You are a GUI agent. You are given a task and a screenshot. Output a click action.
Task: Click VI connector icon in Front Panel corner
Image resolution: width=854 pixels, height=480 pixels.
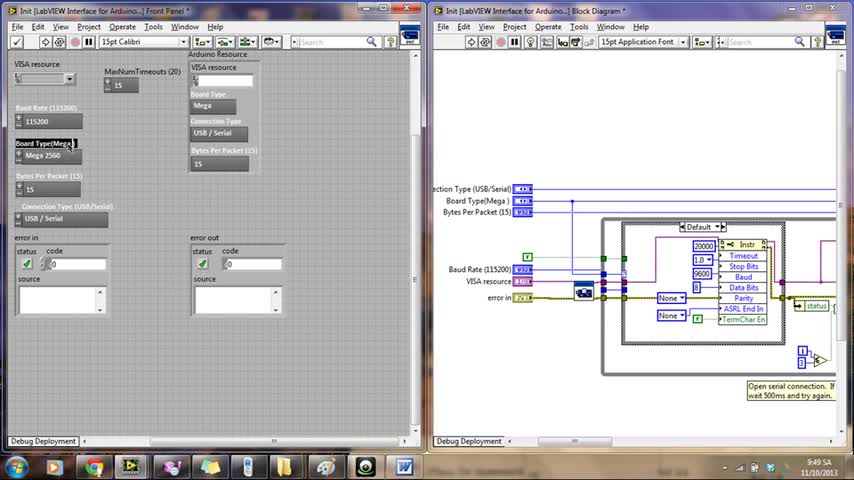[x=410, y=35]
